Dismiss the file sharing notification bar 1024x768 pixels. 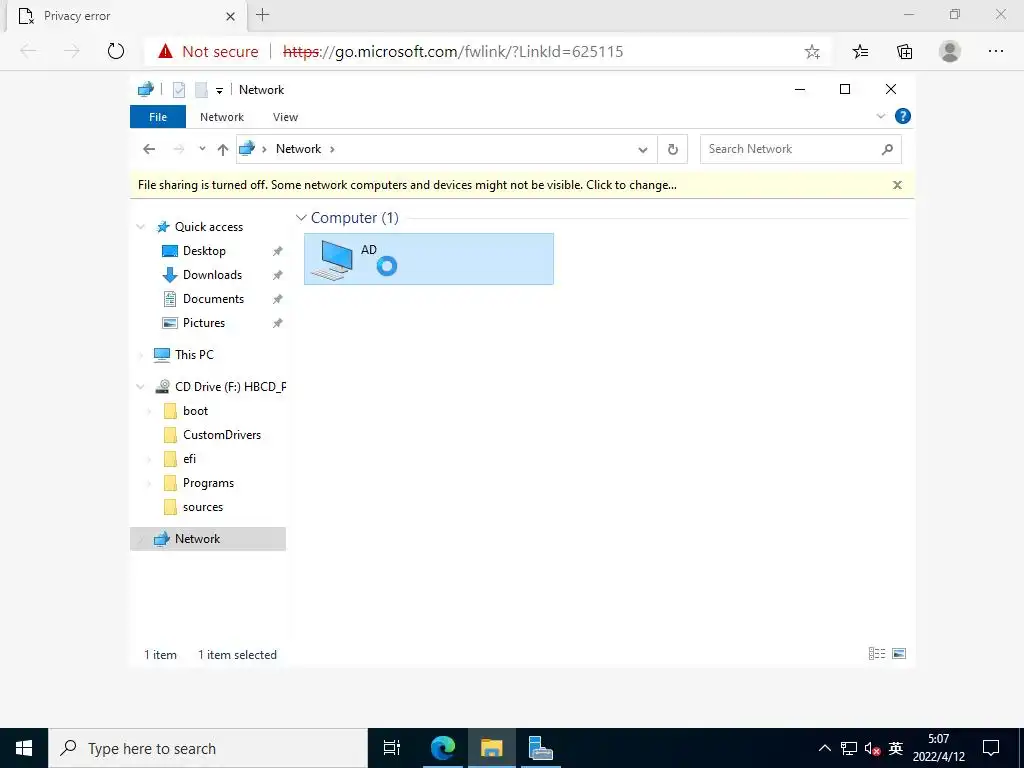(897, 185)
